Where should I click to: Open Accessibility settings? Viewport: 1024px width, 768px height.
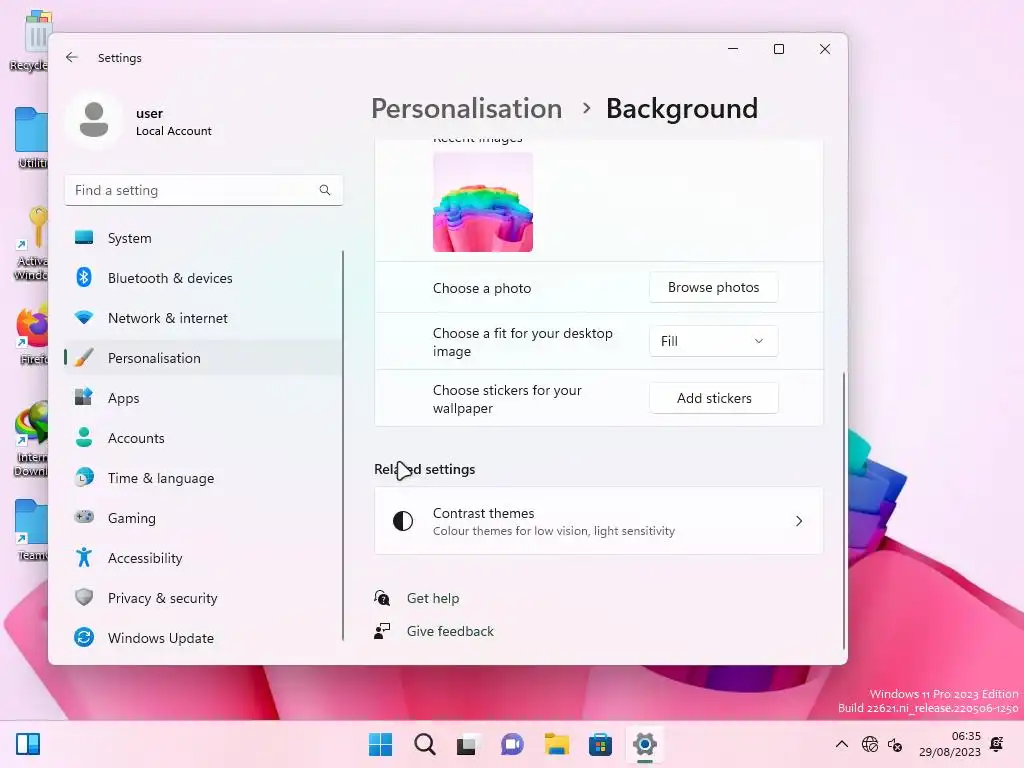(204, 558)
